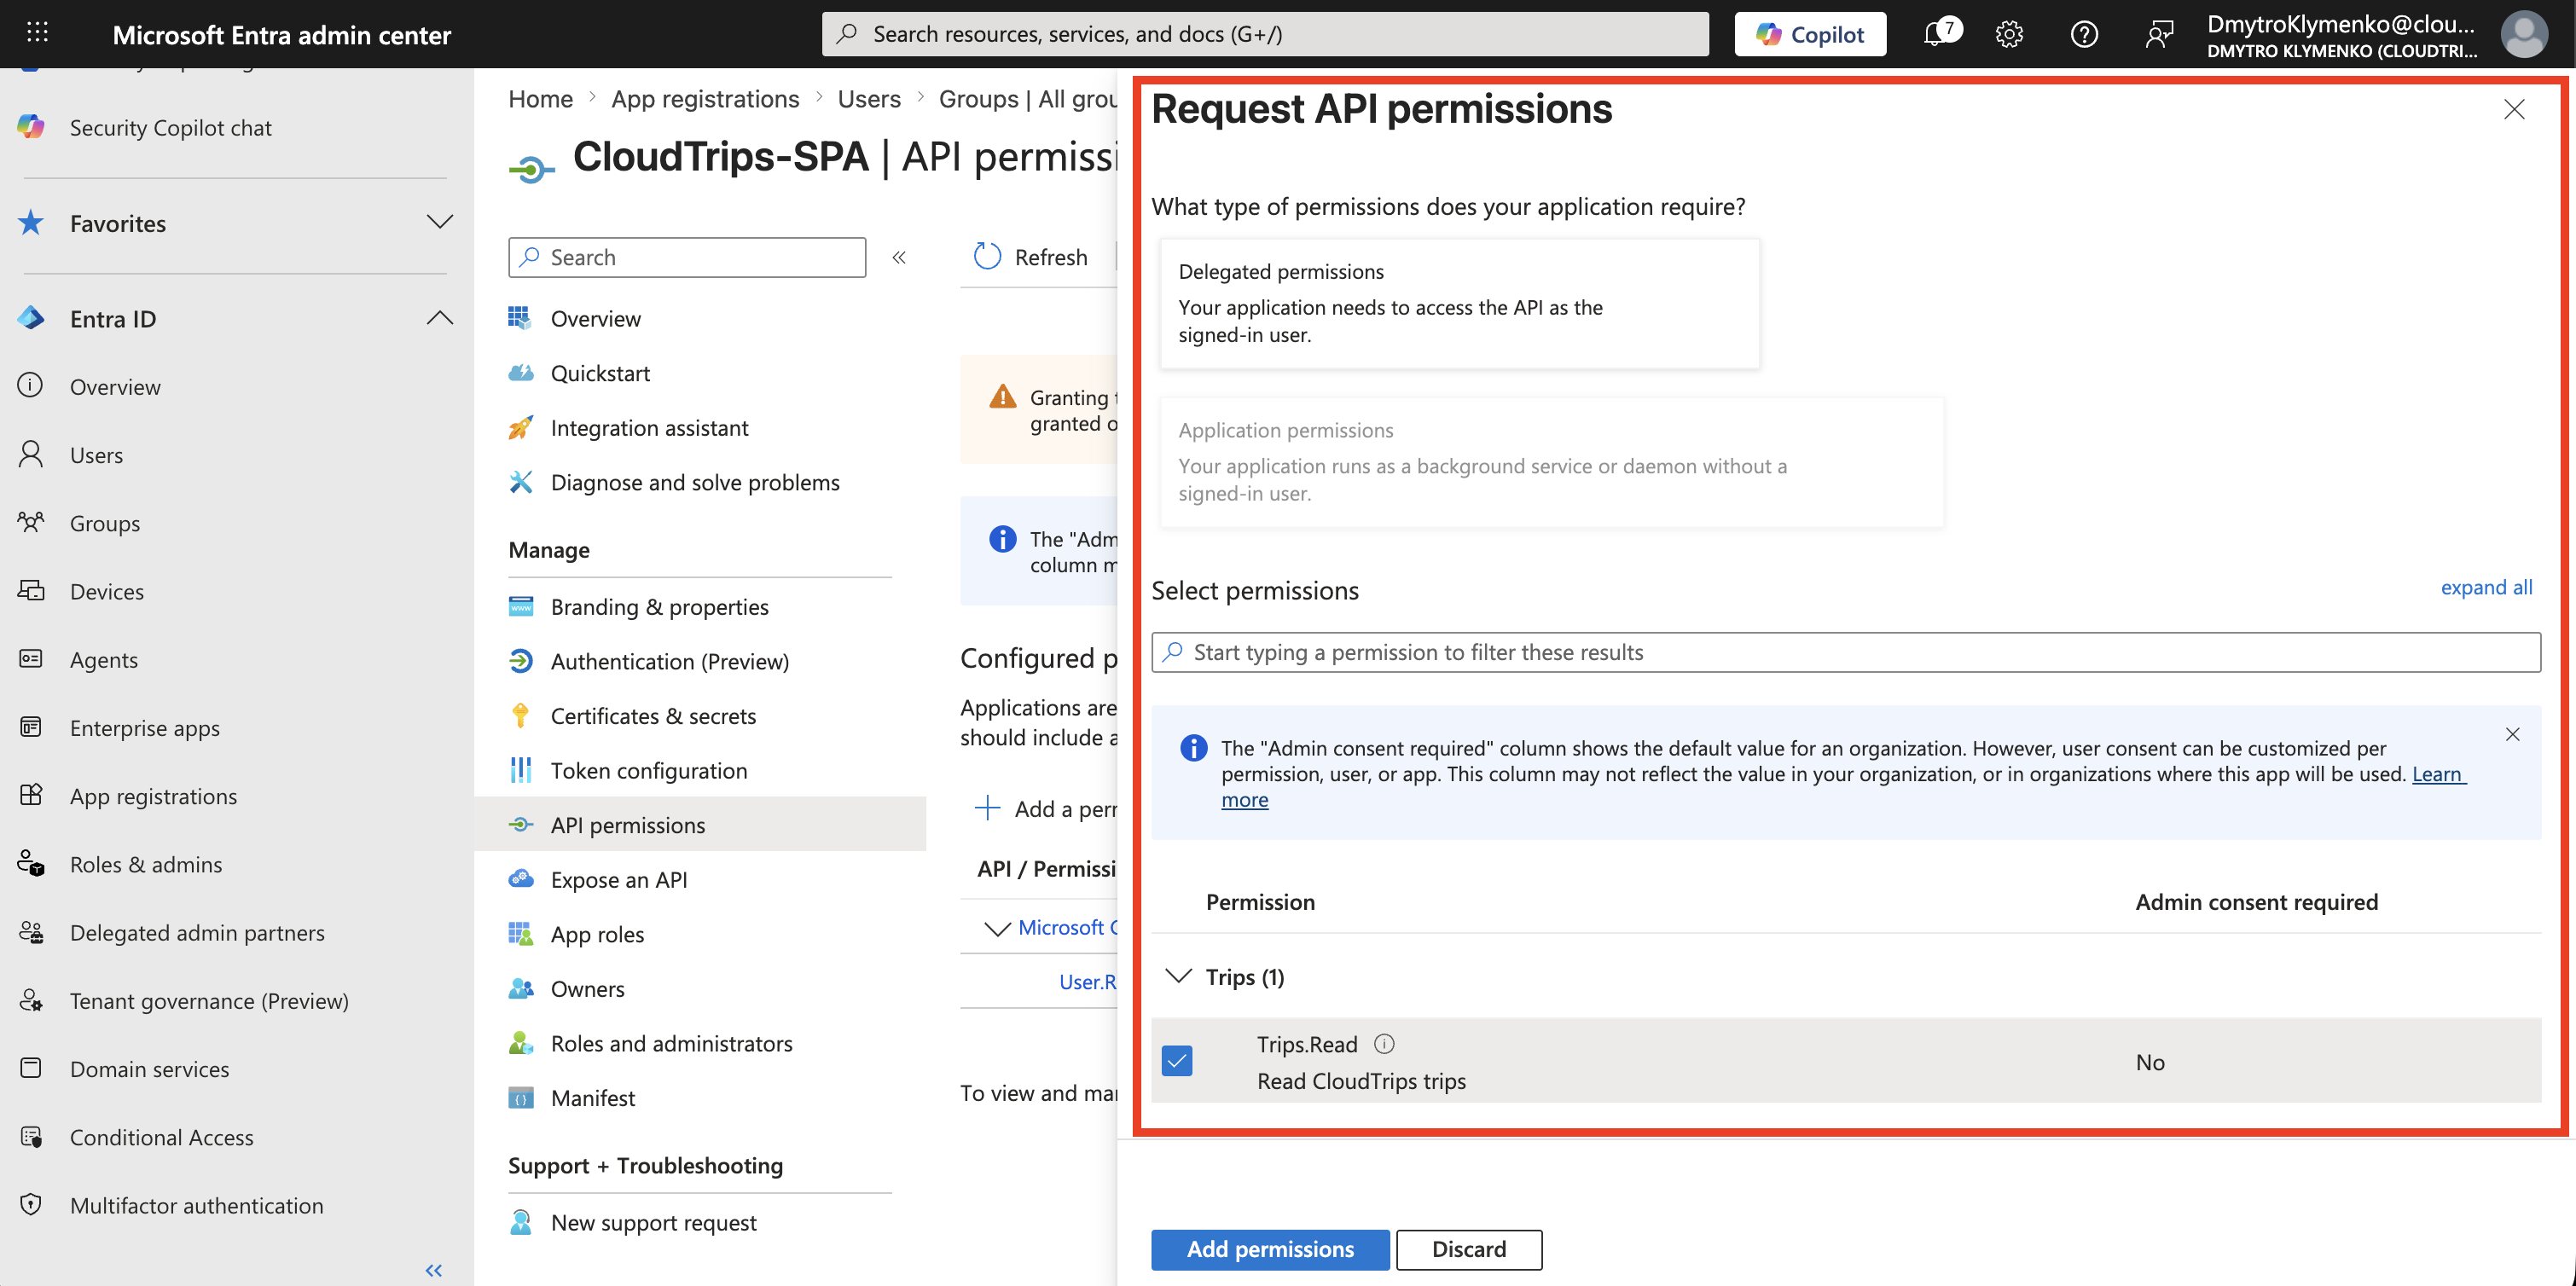Click the Enterprise apps sidebar icon
Image resolution: width=2576 pixels, height=1286 pixels.
[31, 726]
